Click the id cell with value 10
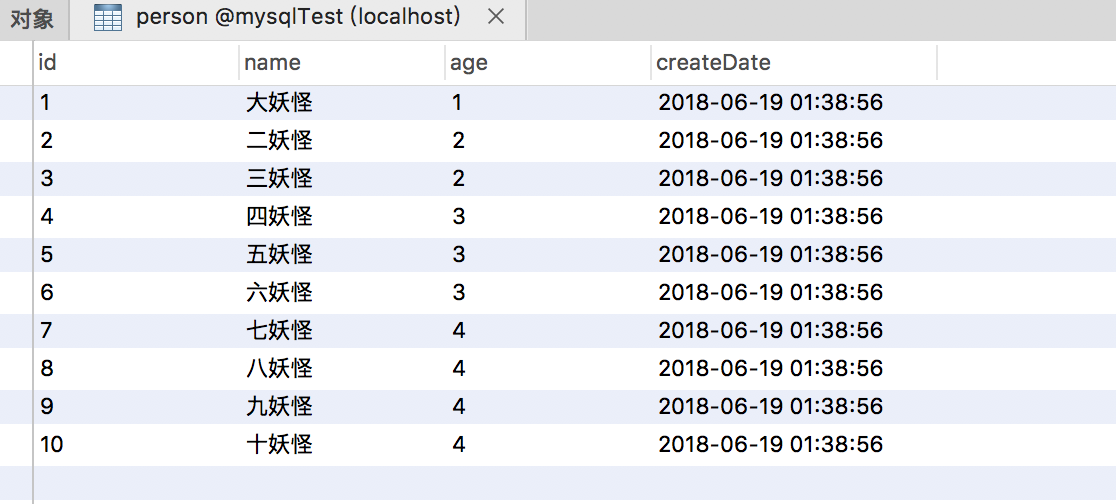The image size is (1116, 504). coord(52,445)
